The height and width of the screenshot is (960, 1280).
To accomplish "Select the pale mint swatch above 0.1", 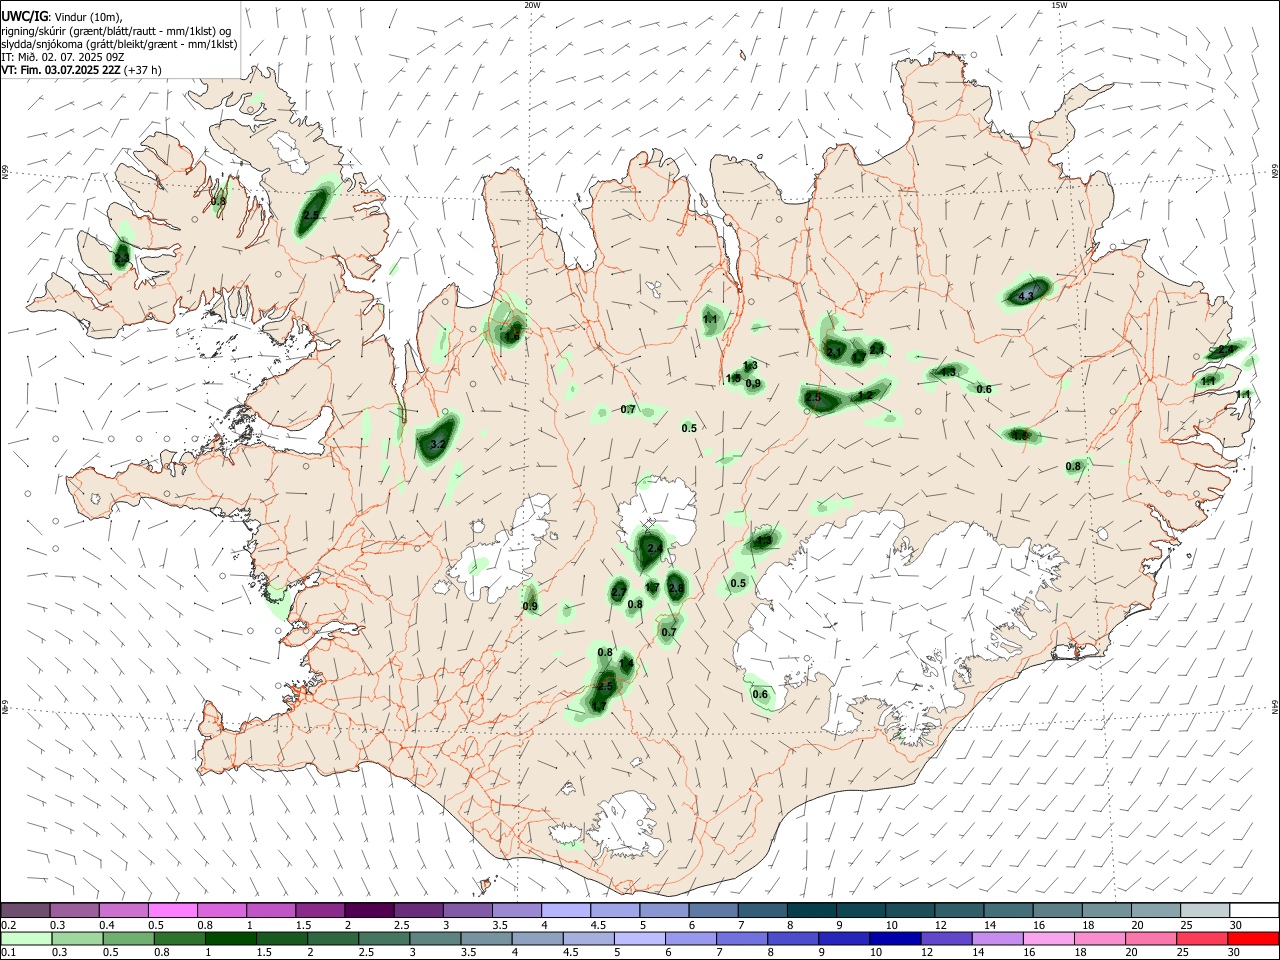I will [26, 938].
